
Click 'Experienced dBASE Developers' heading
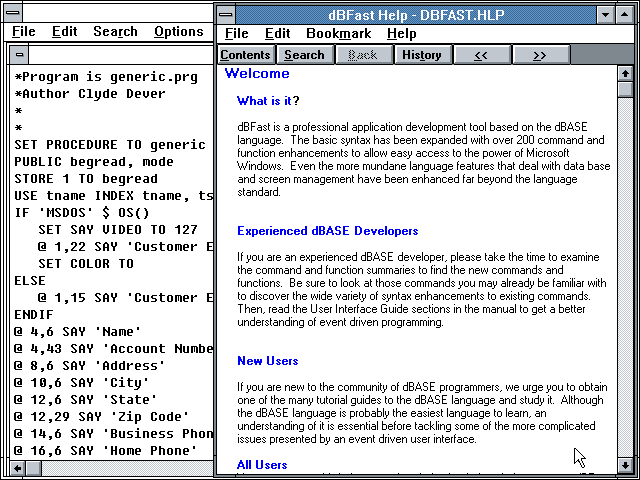[x=328, y=231]
